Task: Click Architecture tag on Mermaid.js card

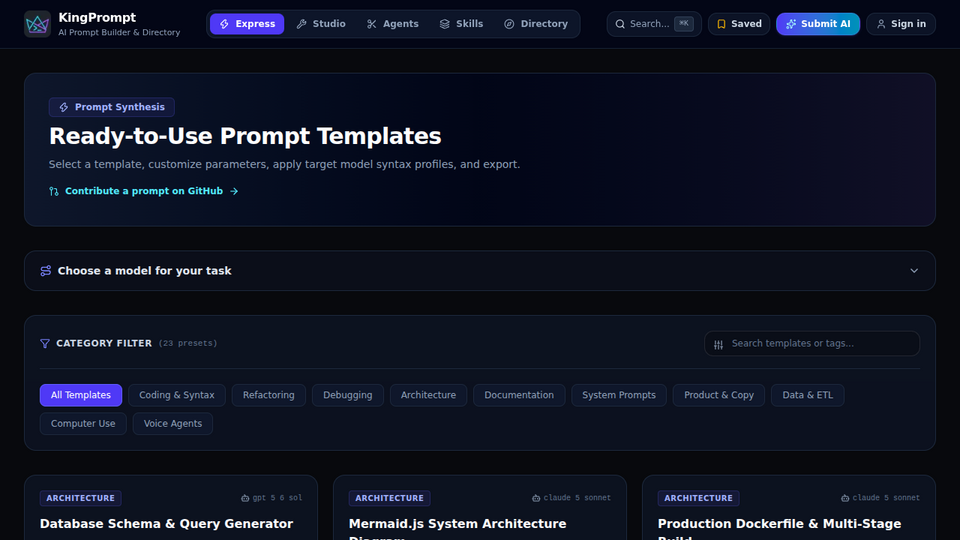Action: [389, 498]
